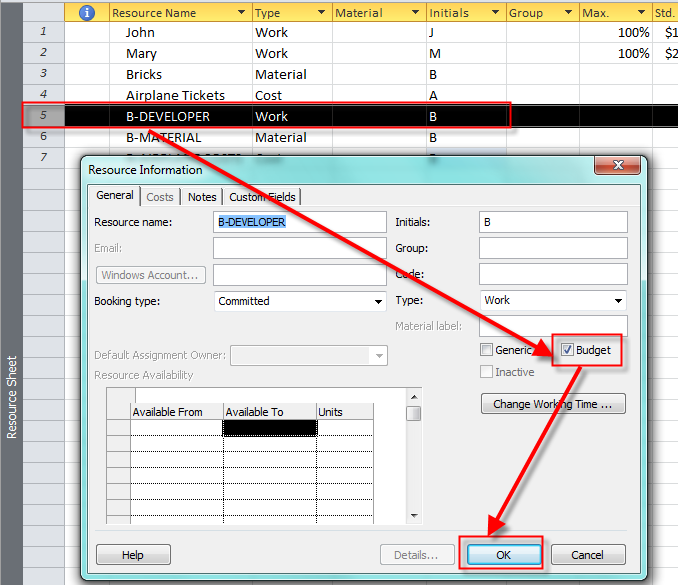Screen dimensions: 678x585
Task: Click the Group input field in dialog
Action: pos(552,248)
